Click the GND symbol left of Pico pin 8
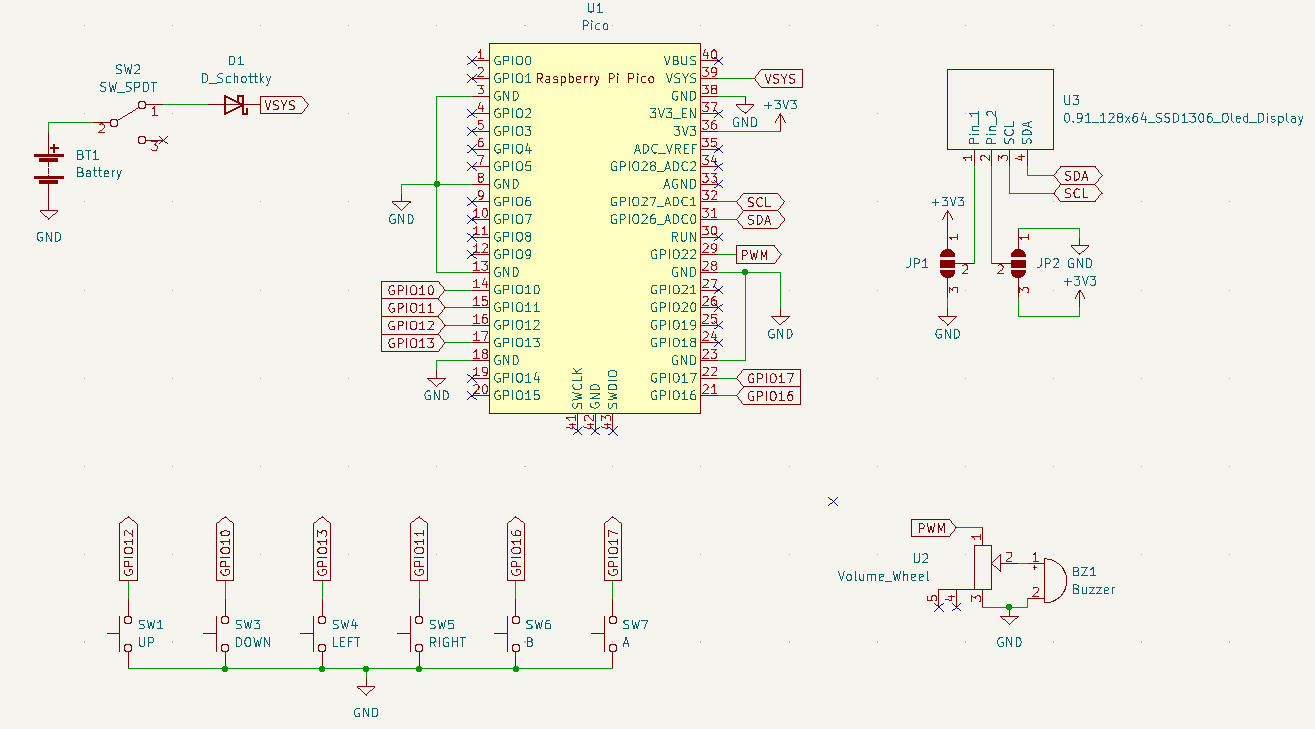The width and height of the screenshot is (1315, 729). (401, 207)
